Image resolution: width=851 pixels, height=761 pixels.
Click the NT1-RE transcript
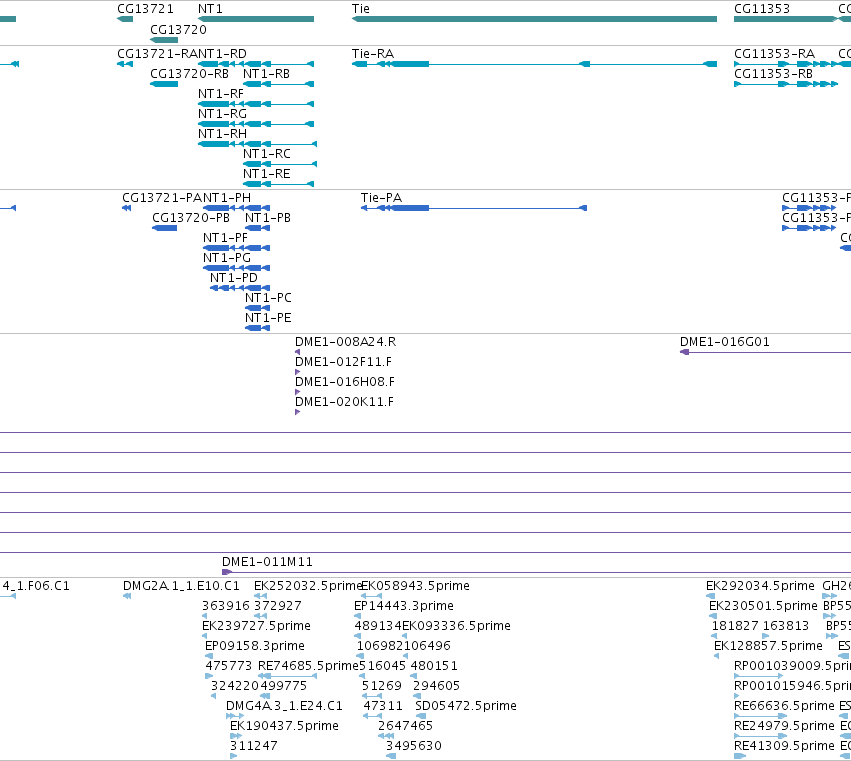click(x=278, y=184)
